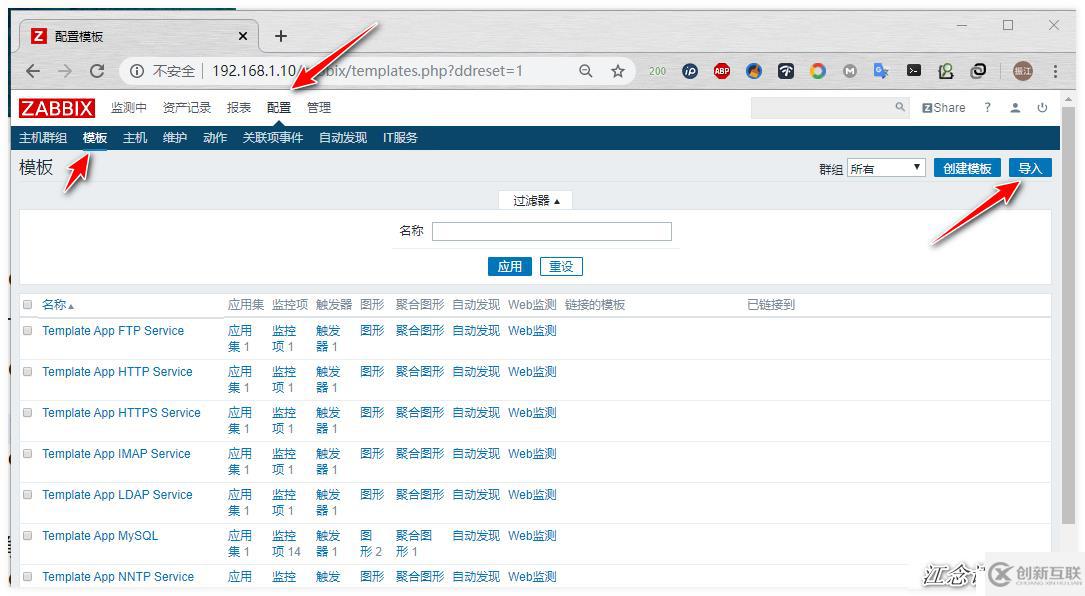Check Template App FTP Service checkbox

[28, 331]
